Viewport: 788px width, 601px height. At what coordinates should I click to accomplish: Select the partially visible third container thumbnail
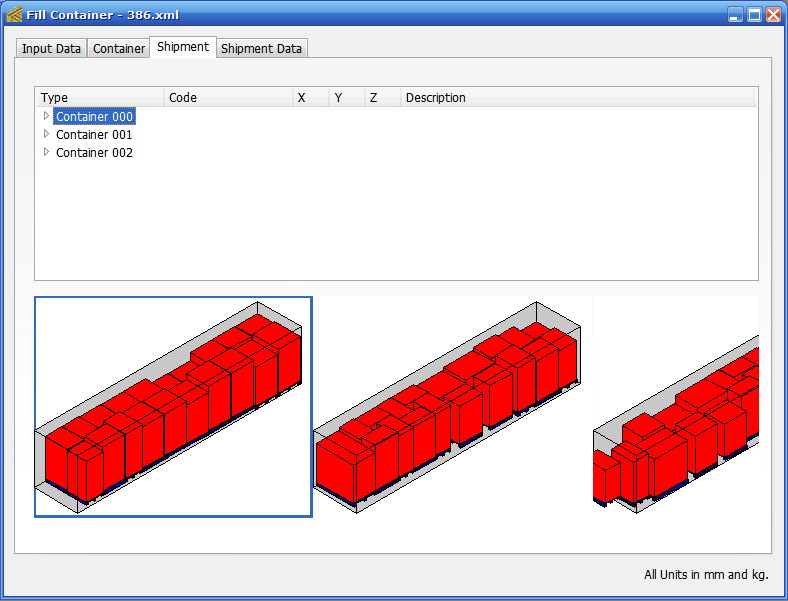pos(676,407)
